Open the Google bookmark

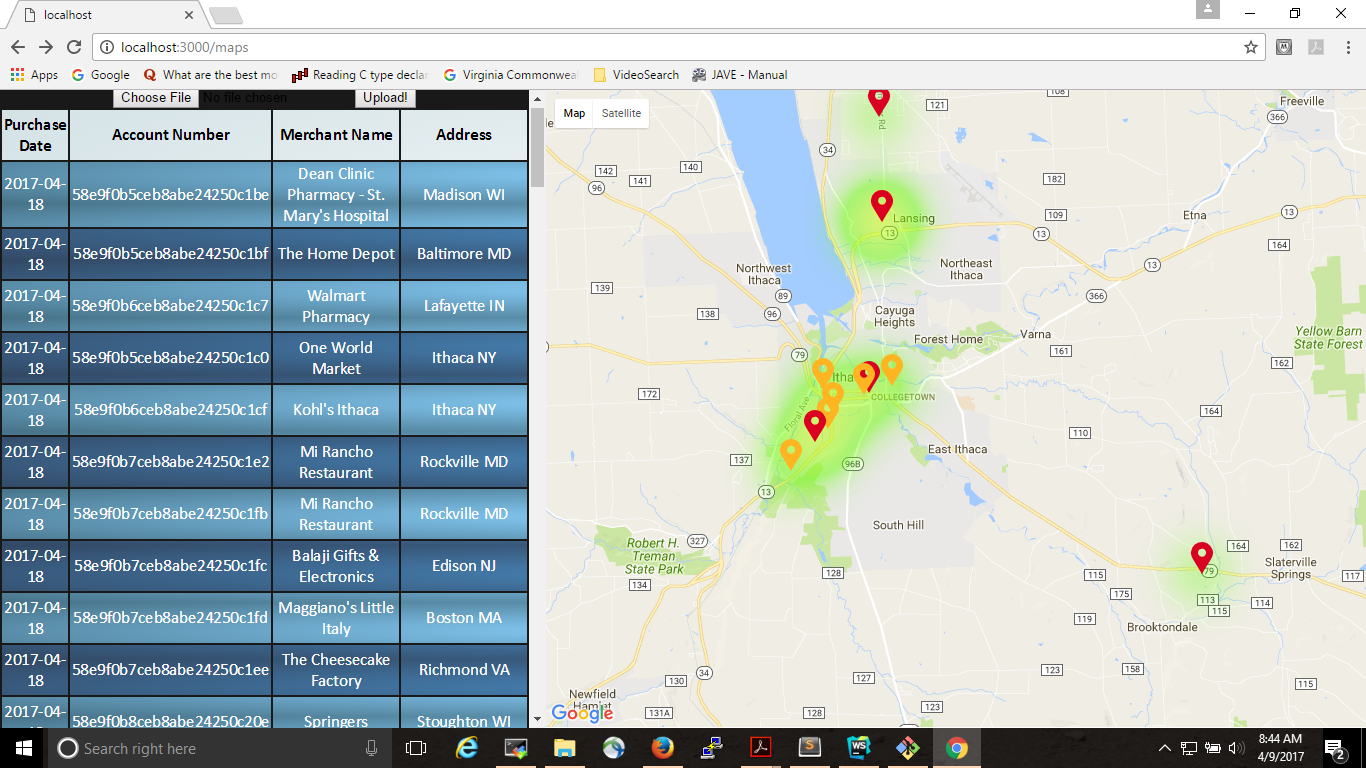[101, 75]
